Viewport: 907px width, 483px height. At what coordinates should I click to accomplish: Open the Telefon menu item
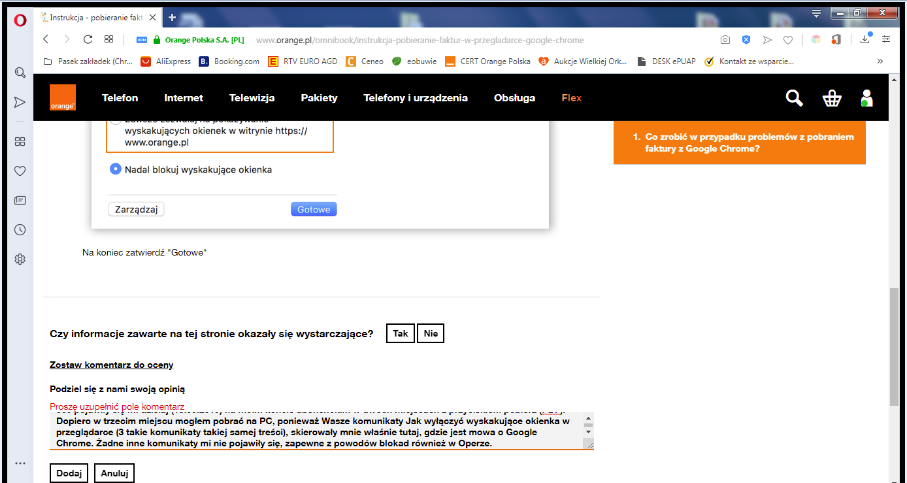pyautogui.click(x=120, y=98)
